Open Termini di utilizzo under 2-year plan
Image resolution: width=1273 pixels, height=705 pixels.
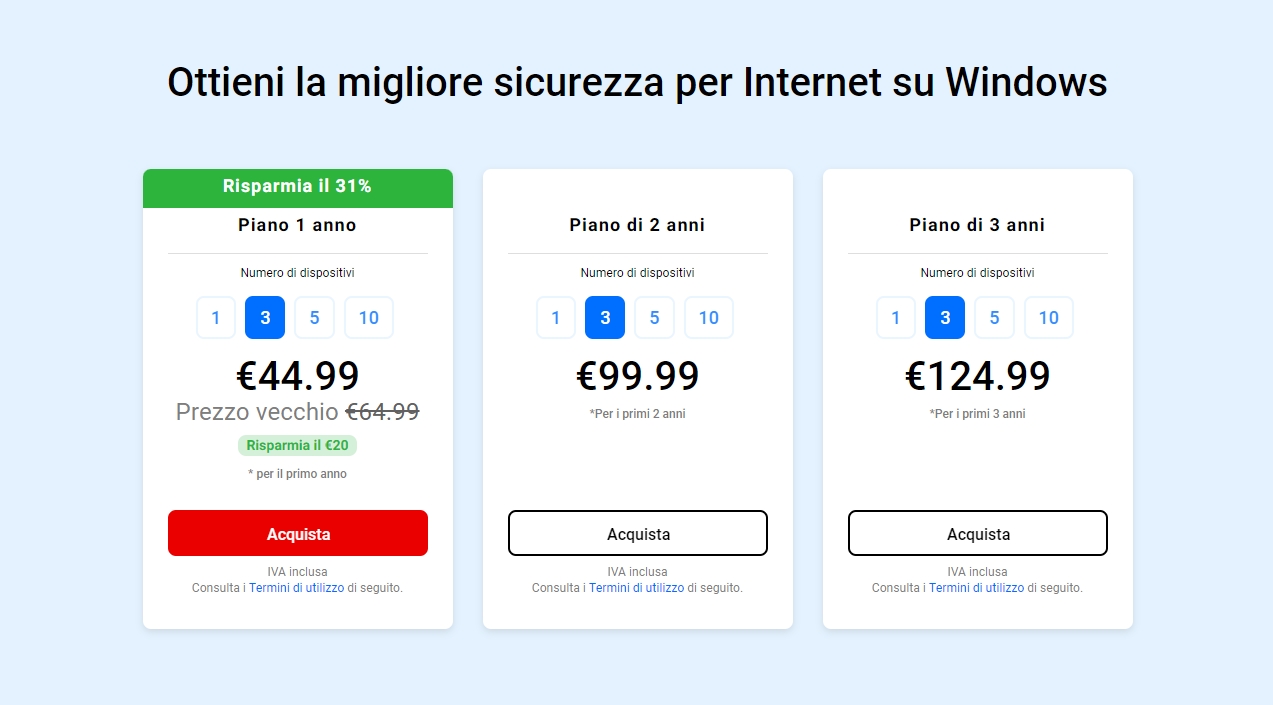[636, 588]
